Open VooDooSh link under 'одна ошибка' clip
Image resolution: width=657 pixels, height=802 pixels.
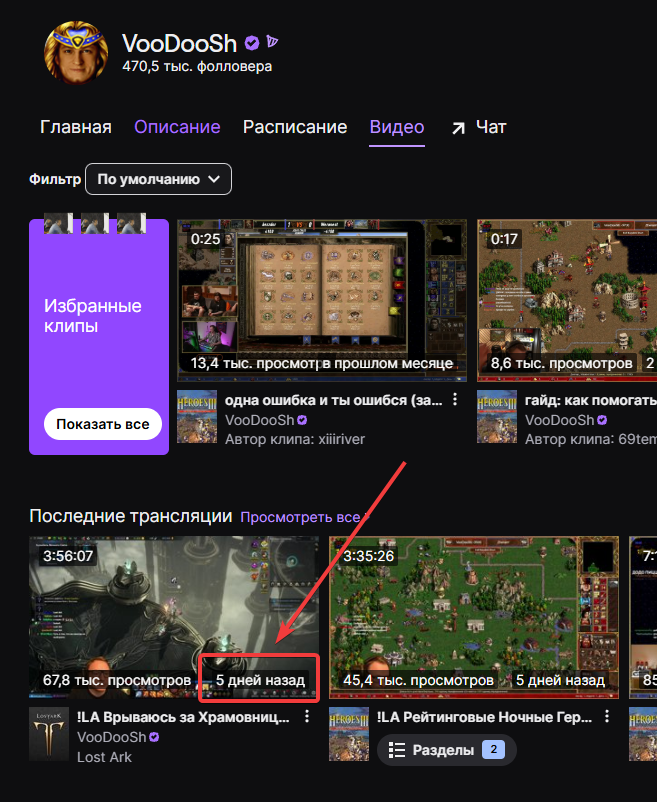coord(260,420)
